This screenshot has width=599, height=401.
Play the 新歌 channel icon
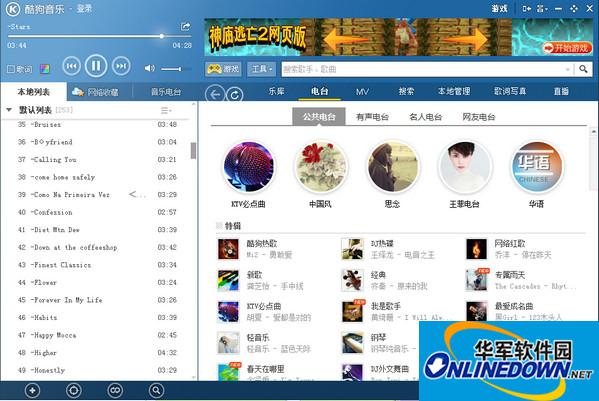pos(228,280)
